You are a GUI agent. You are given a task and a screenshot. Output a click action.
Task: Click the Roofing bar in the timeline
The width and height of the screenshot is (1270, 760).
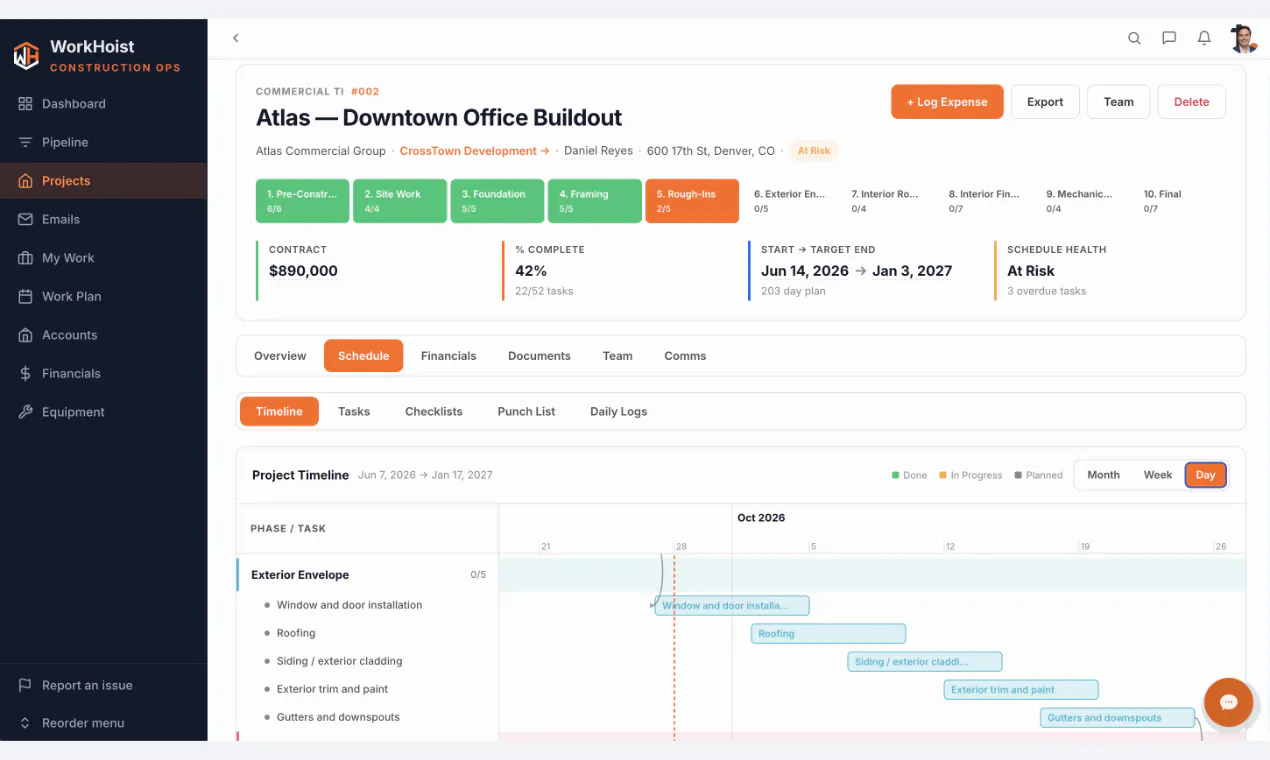(x=828, y=634)
